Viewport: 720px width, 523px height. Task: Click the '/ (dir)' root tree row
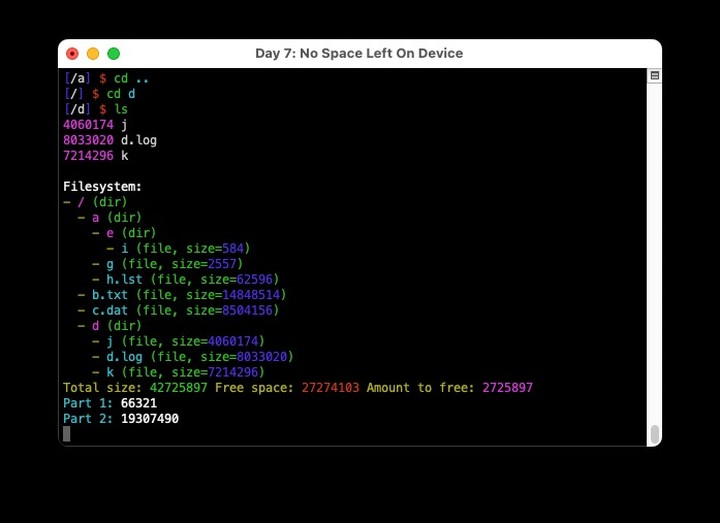click(x=95, y=202)
